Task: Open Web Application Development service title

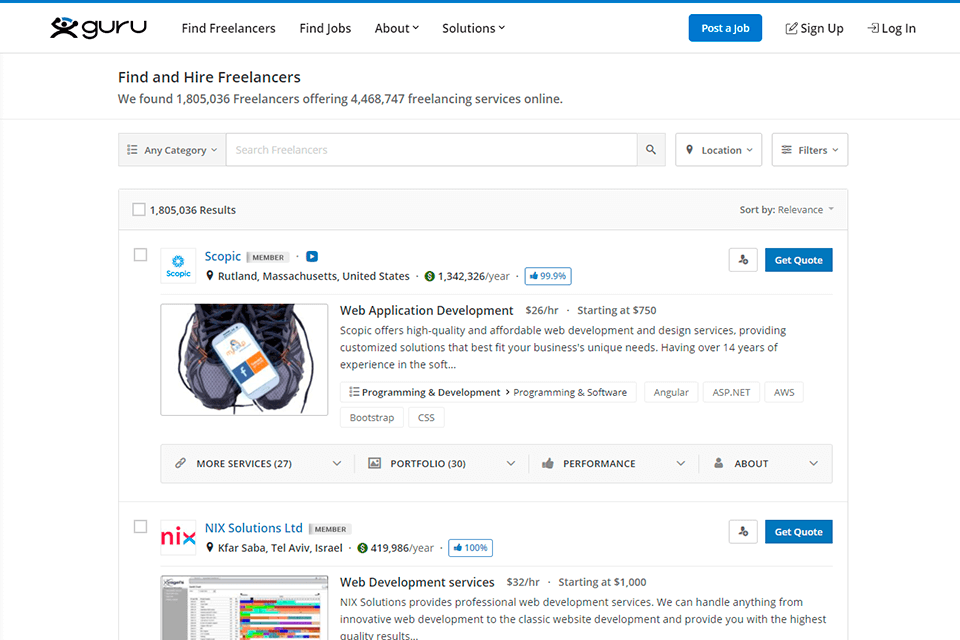Action: point(427,311)
